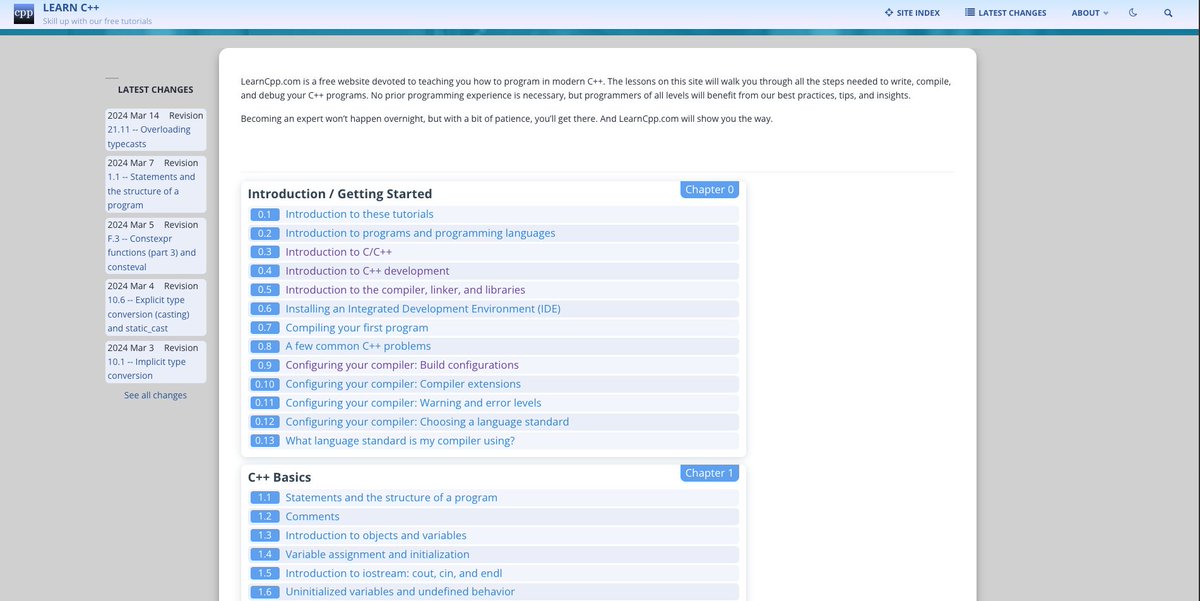The image size is (1200, 601).
Task: Open the Site Index menu item
Action: [912, 13]
